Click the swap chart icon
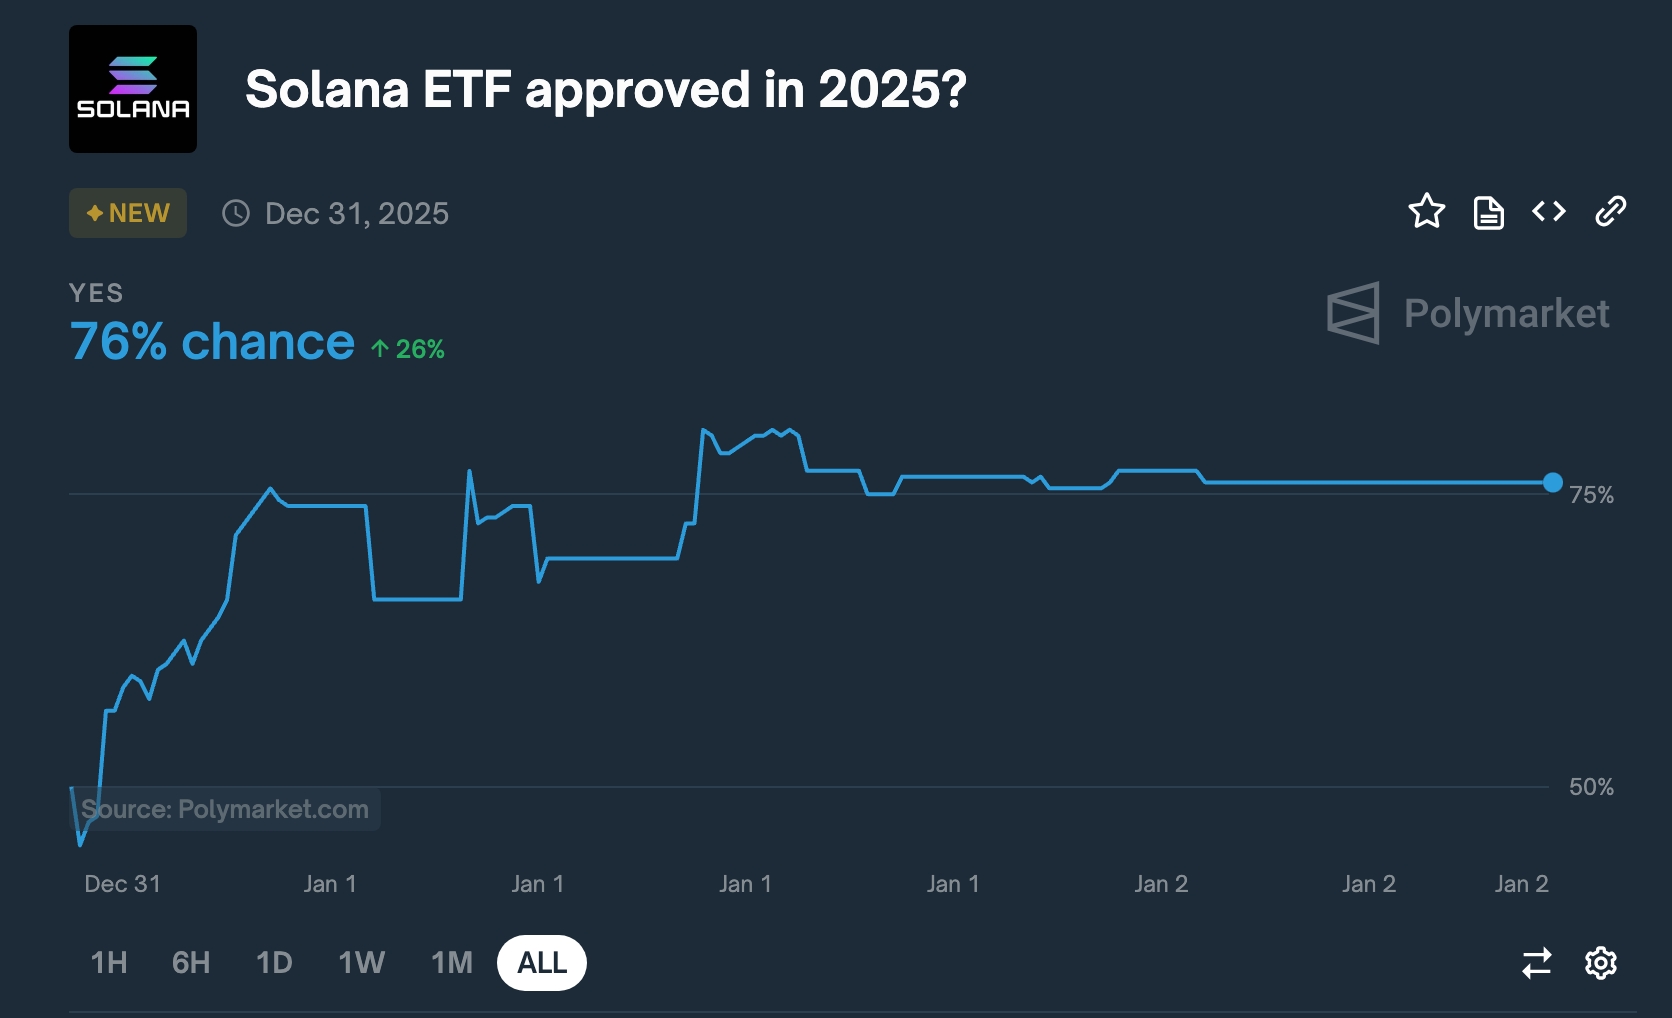The width and height of the screenshot is (1672, 1018). click(1537, 963)
